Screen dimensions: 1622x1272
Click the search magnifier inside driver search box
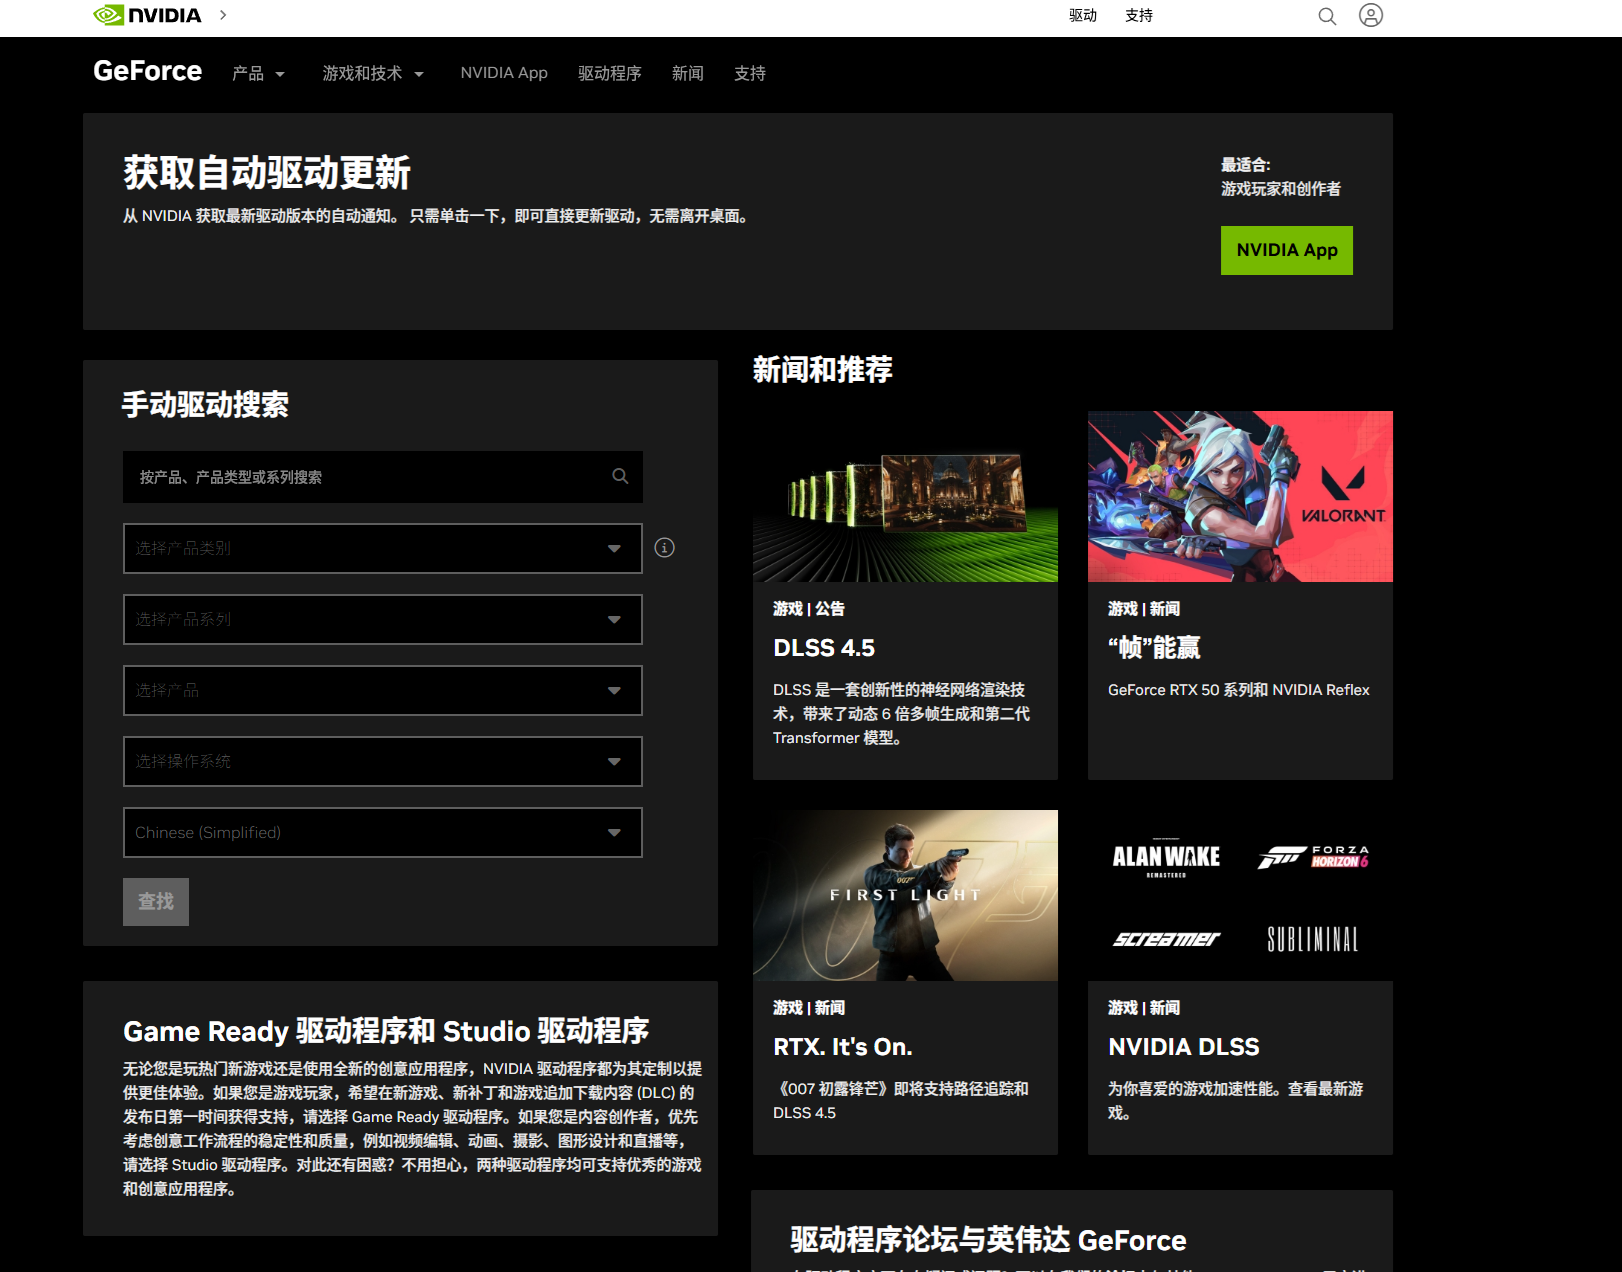[618, 477]
